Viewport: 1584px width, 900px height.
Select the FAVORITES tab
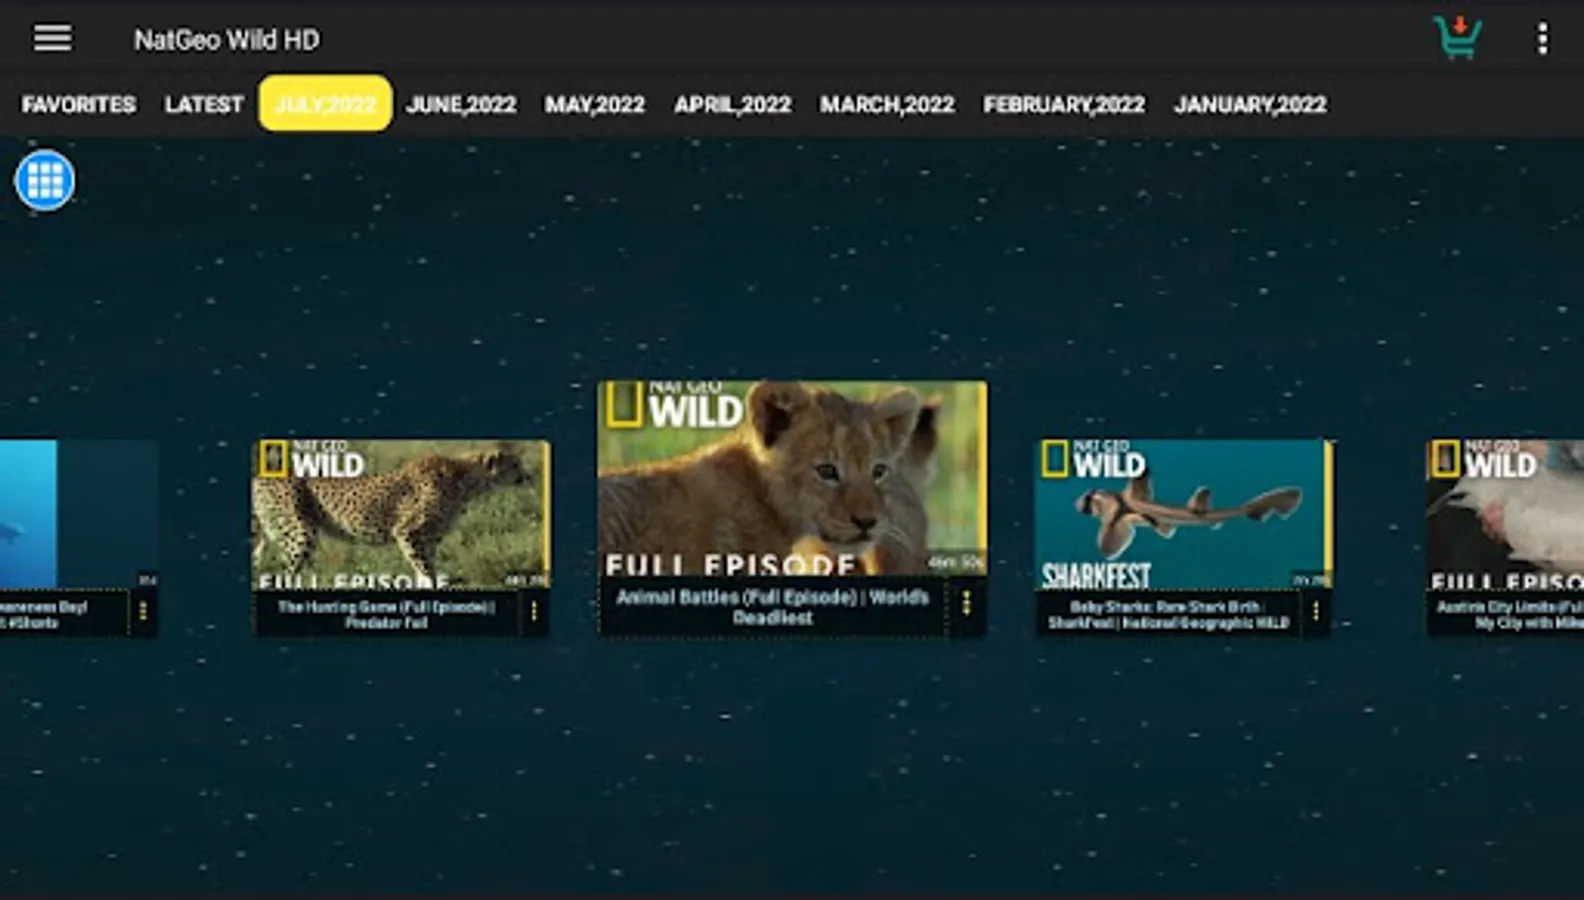79,104
